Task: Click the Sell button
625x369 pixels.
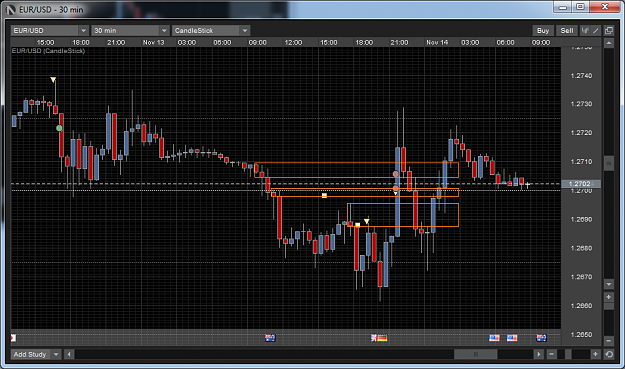Action: click(566, 31)
